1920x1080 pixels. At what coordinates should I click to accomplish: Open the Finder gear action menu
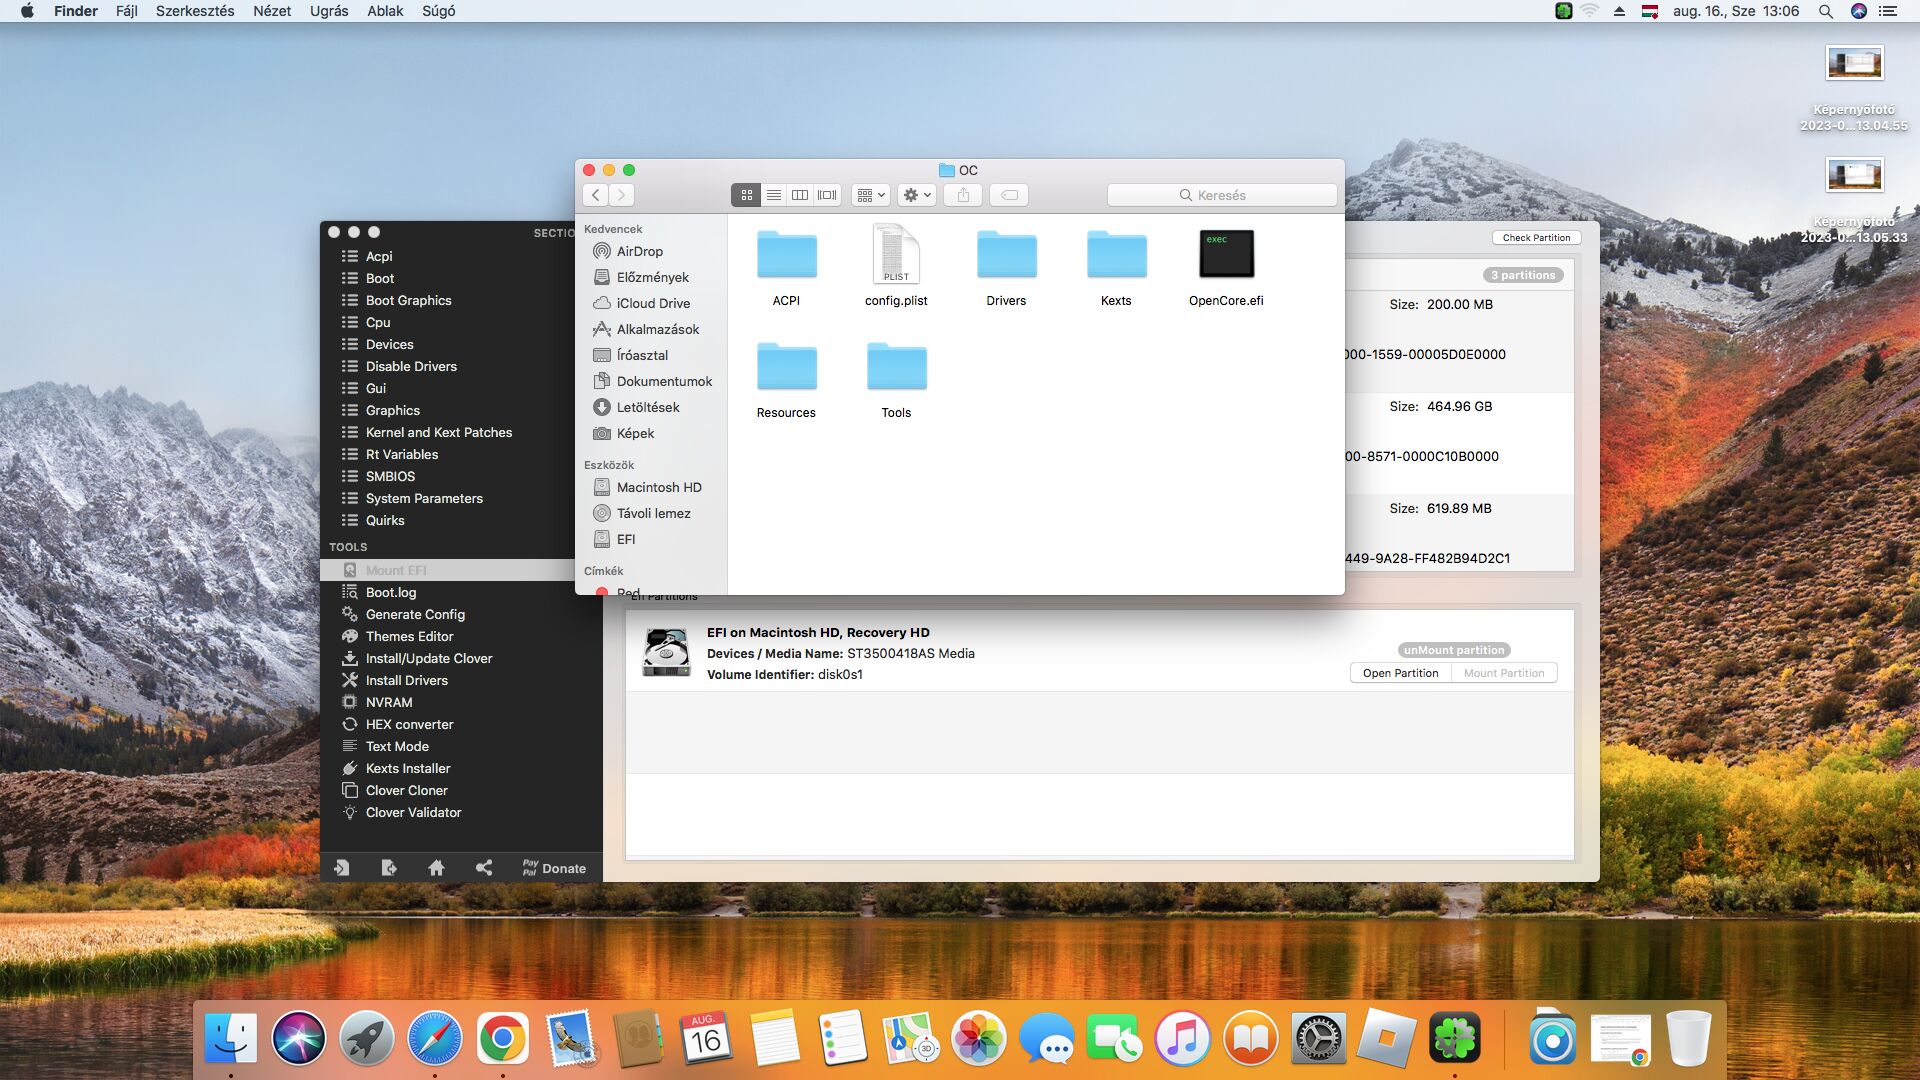point(916,195)
